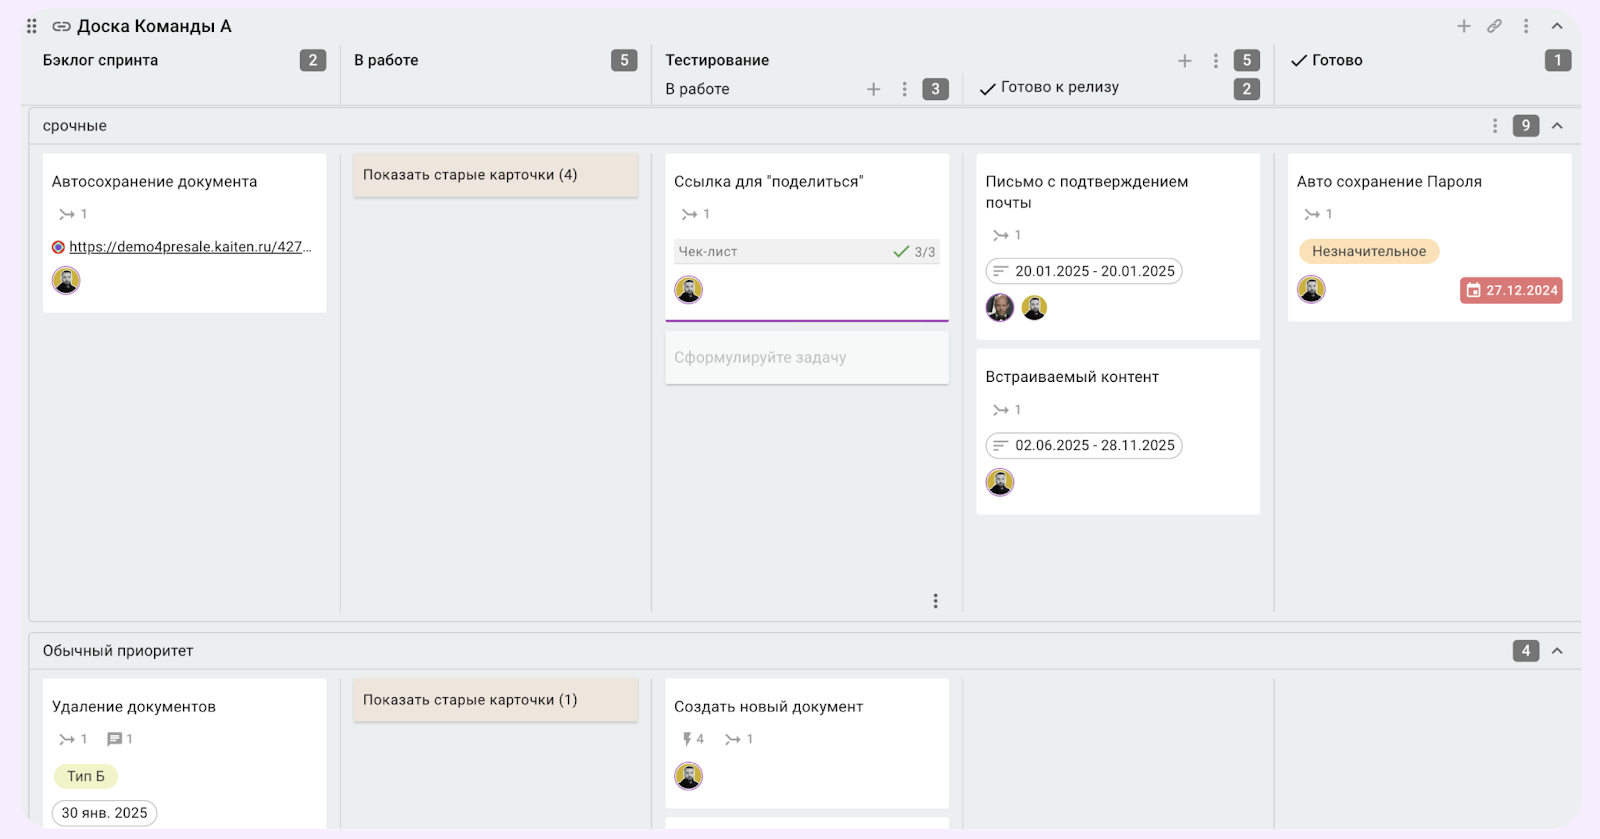Viewport: 1600px width, 839px height.
Task: Open срочные lane three-dot menu
Action: coord(1495,126)
